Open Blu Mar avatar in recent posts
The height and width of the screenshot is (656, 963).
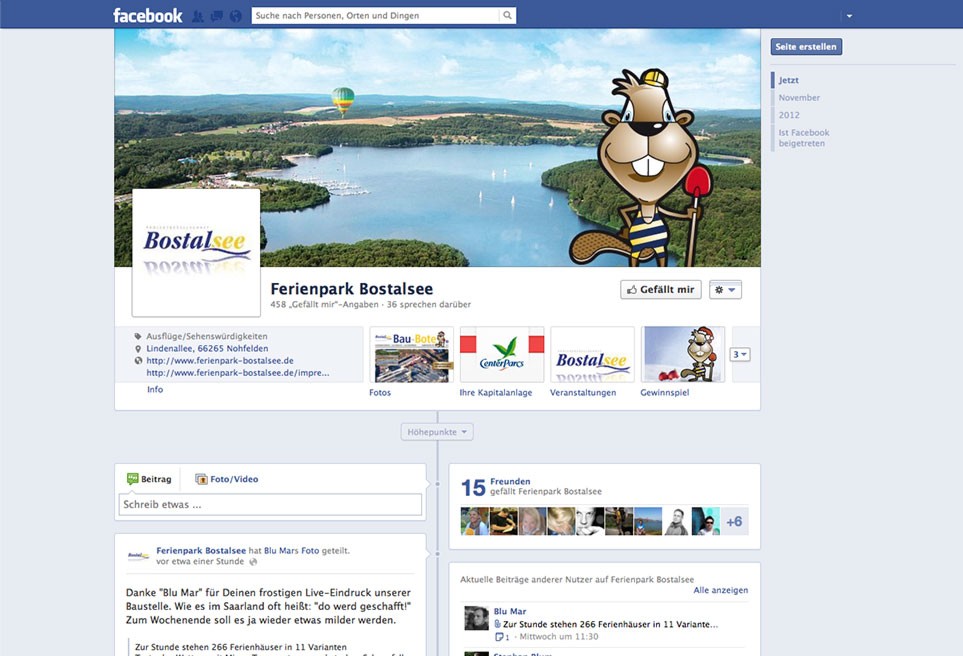click(477, 618)
